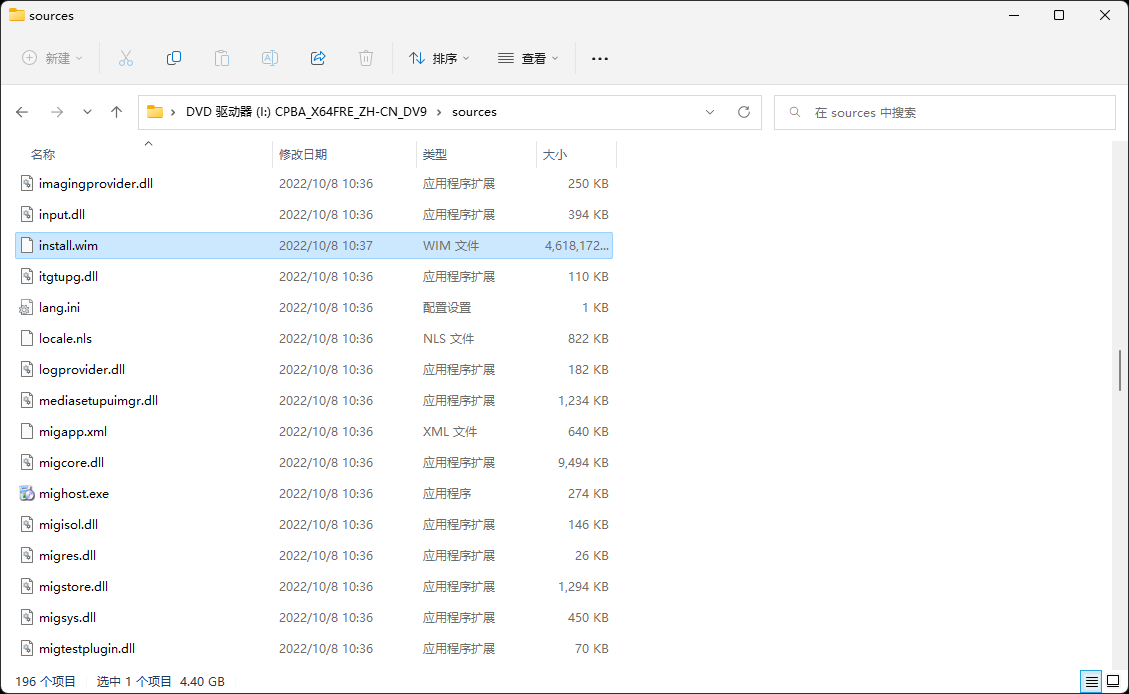The width and height of the screenshot is (1129, 694).
Task: Sort by 修改日期 column header
Action: [303, 154]
